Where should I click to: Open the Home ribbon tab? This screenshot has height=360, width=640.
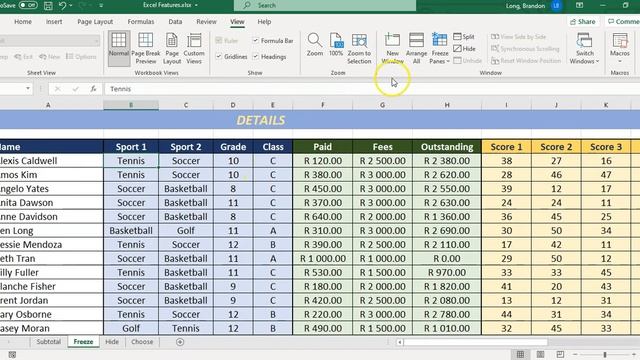tap(23, 22)
